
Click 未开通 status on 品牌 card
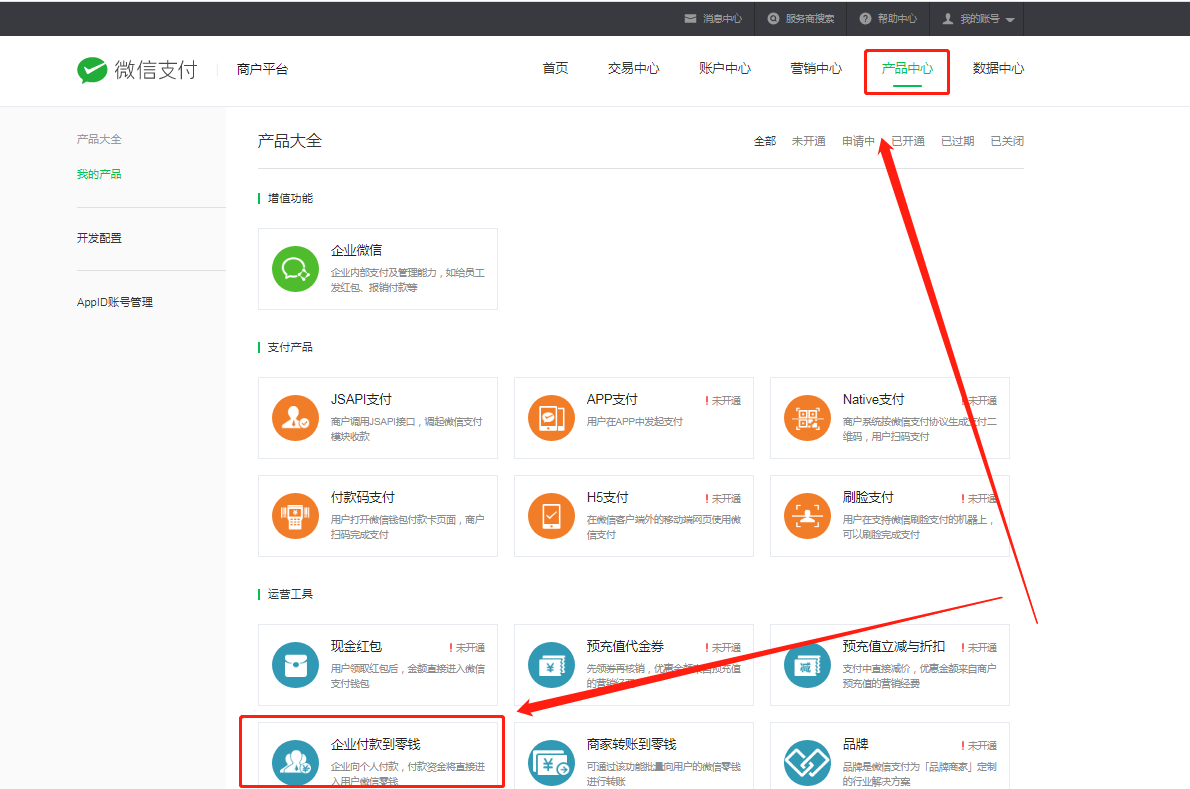click(979, 746)
